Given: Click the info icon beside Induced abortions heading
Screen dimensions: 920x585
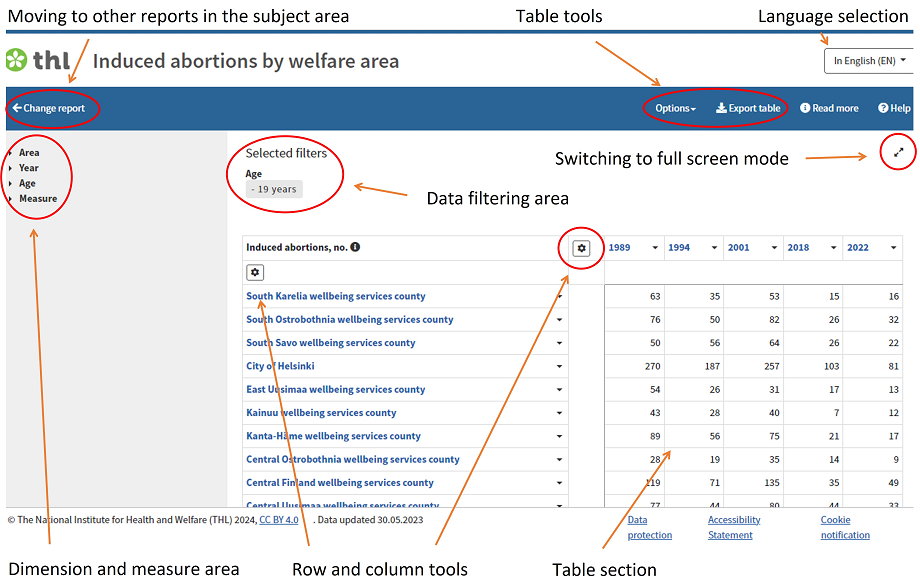Looking at the screenshot, I should click(355, 247).
